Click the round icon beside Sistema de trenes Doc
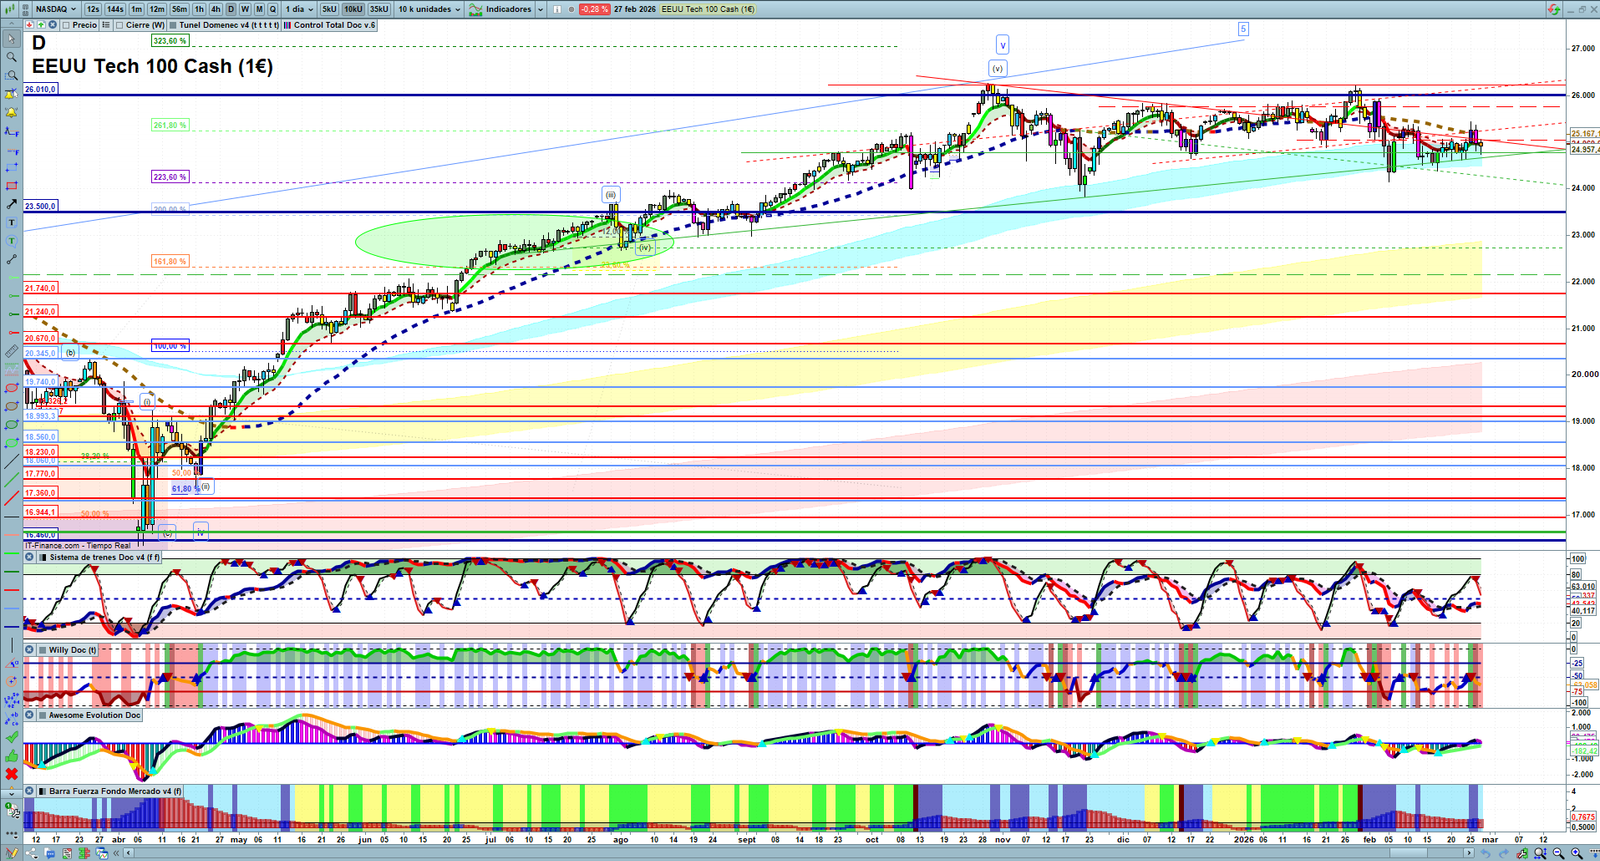The height and width of the screenshot is (861, 1600). 30,557
